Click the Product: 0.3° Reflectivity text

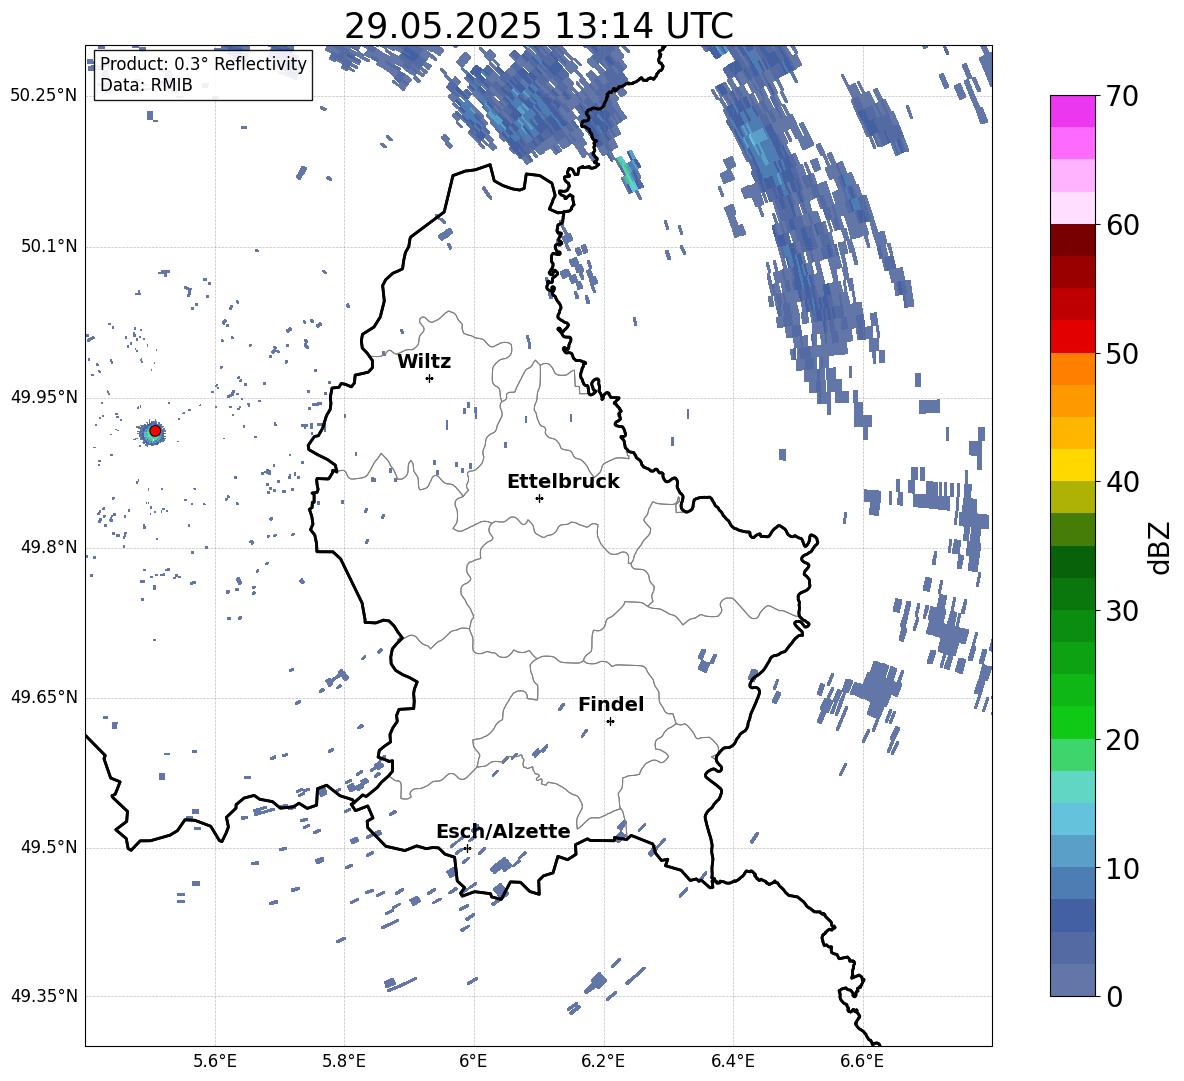point(204,63)
